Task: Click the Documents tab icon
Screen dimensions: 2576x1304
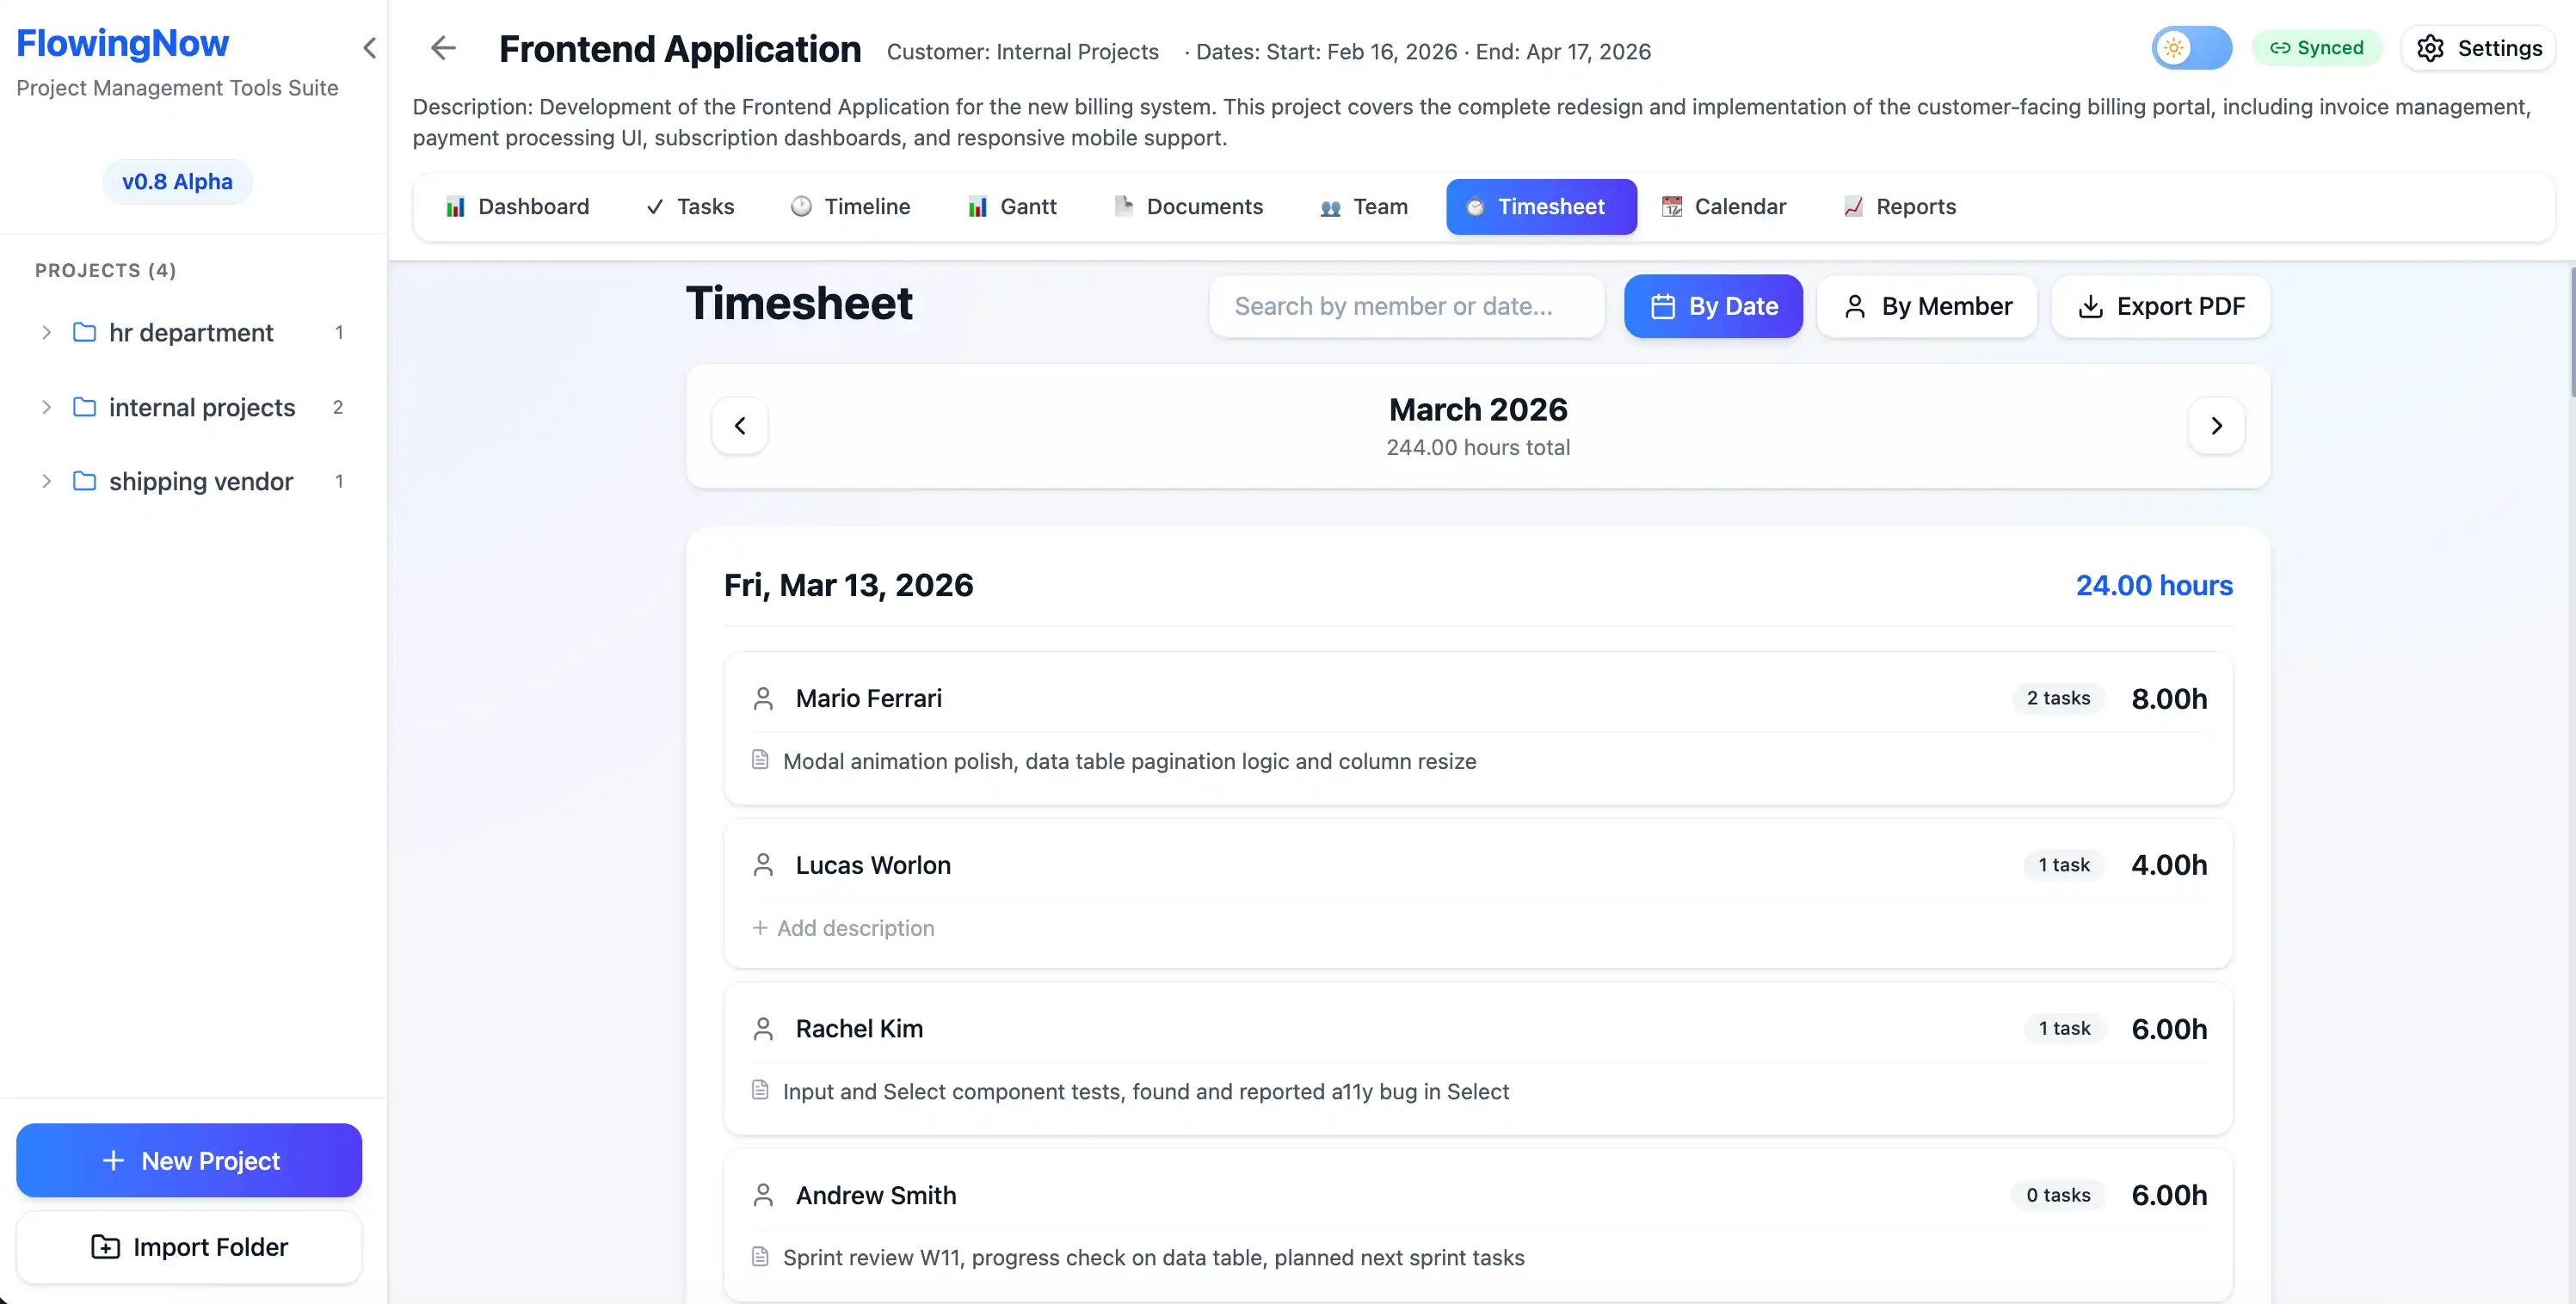Action: click(x=1124, y=206)
